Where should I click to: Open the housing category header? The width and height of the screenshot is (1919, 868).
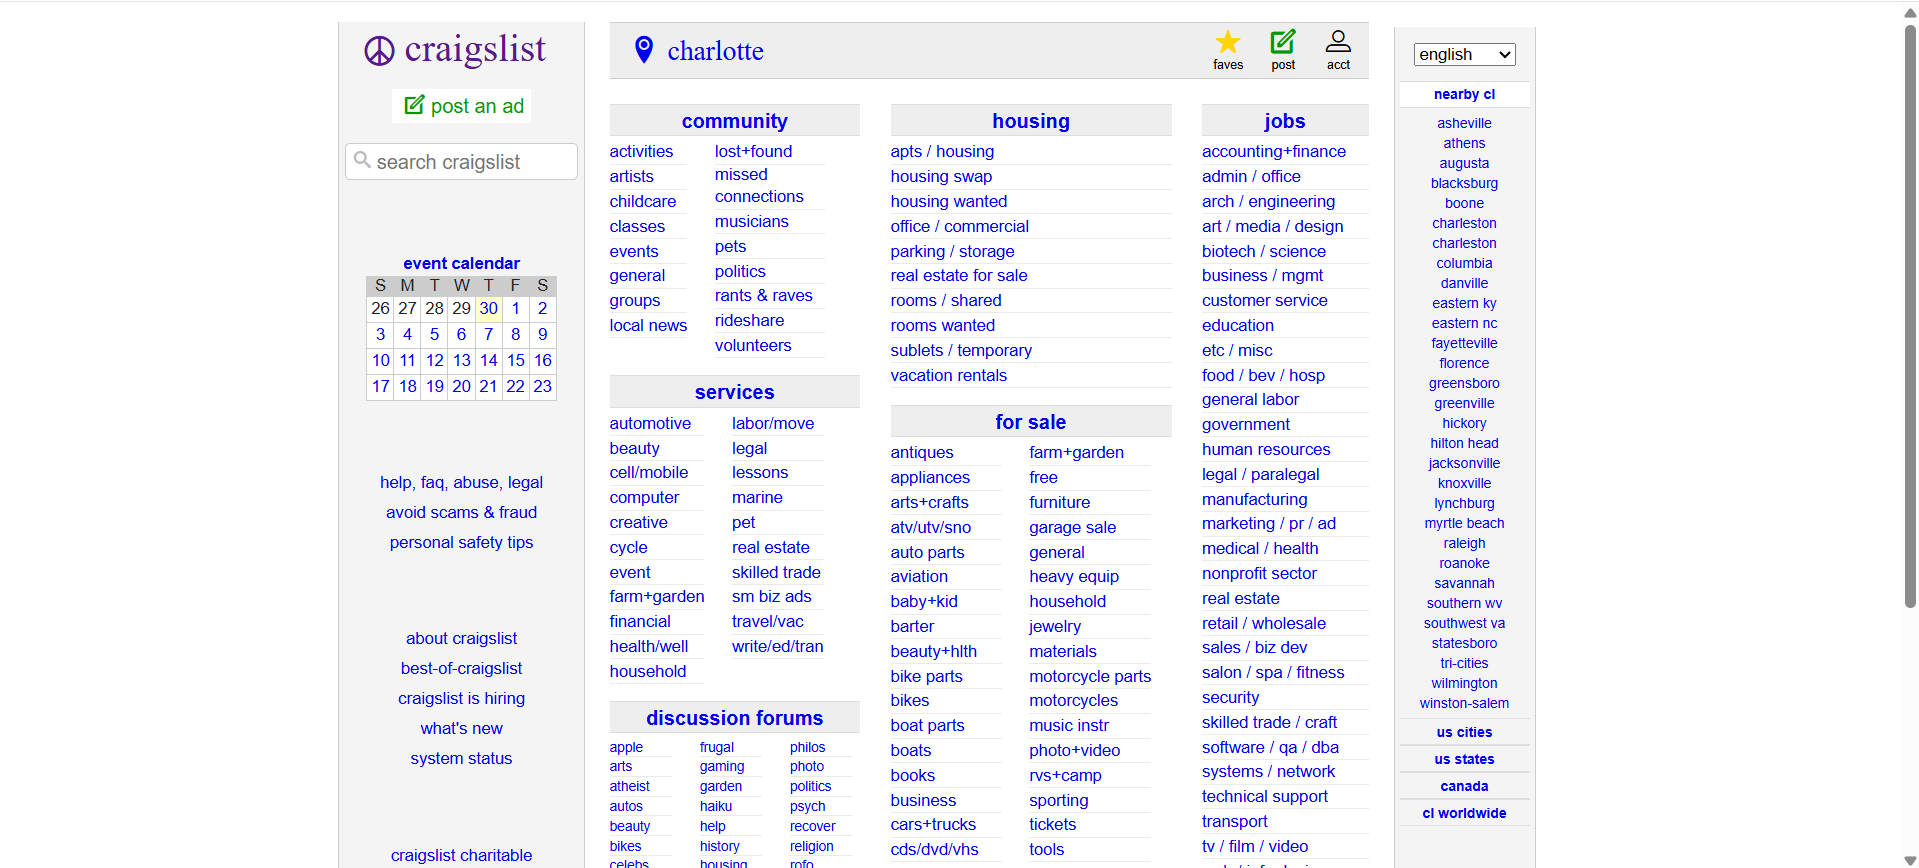[x=1031, y=121]
